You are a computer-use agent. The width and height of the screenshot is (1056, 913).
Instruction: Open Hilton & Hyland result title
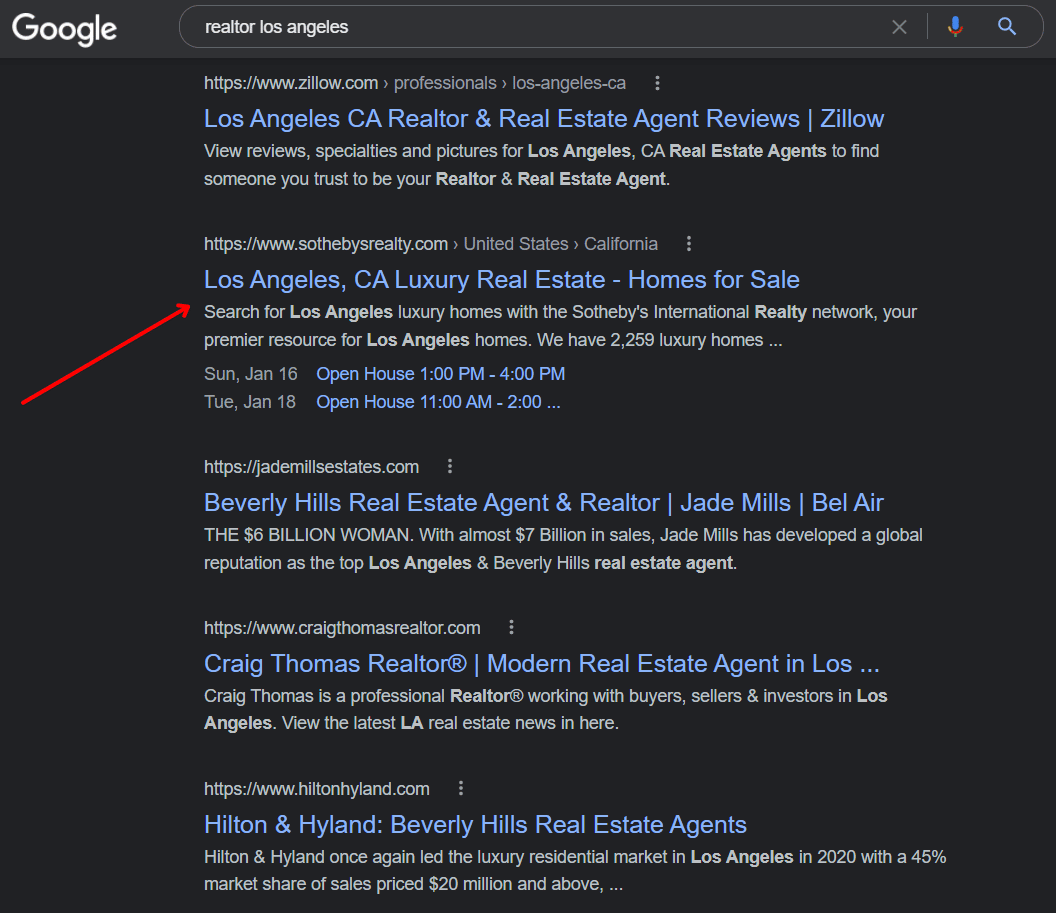[475, 824]
